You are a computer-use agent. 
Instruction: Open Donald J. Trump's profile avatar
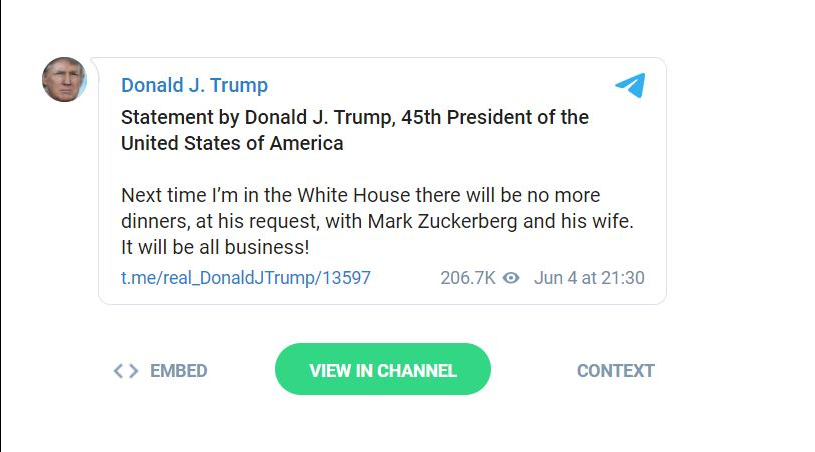tap(64, 79)
